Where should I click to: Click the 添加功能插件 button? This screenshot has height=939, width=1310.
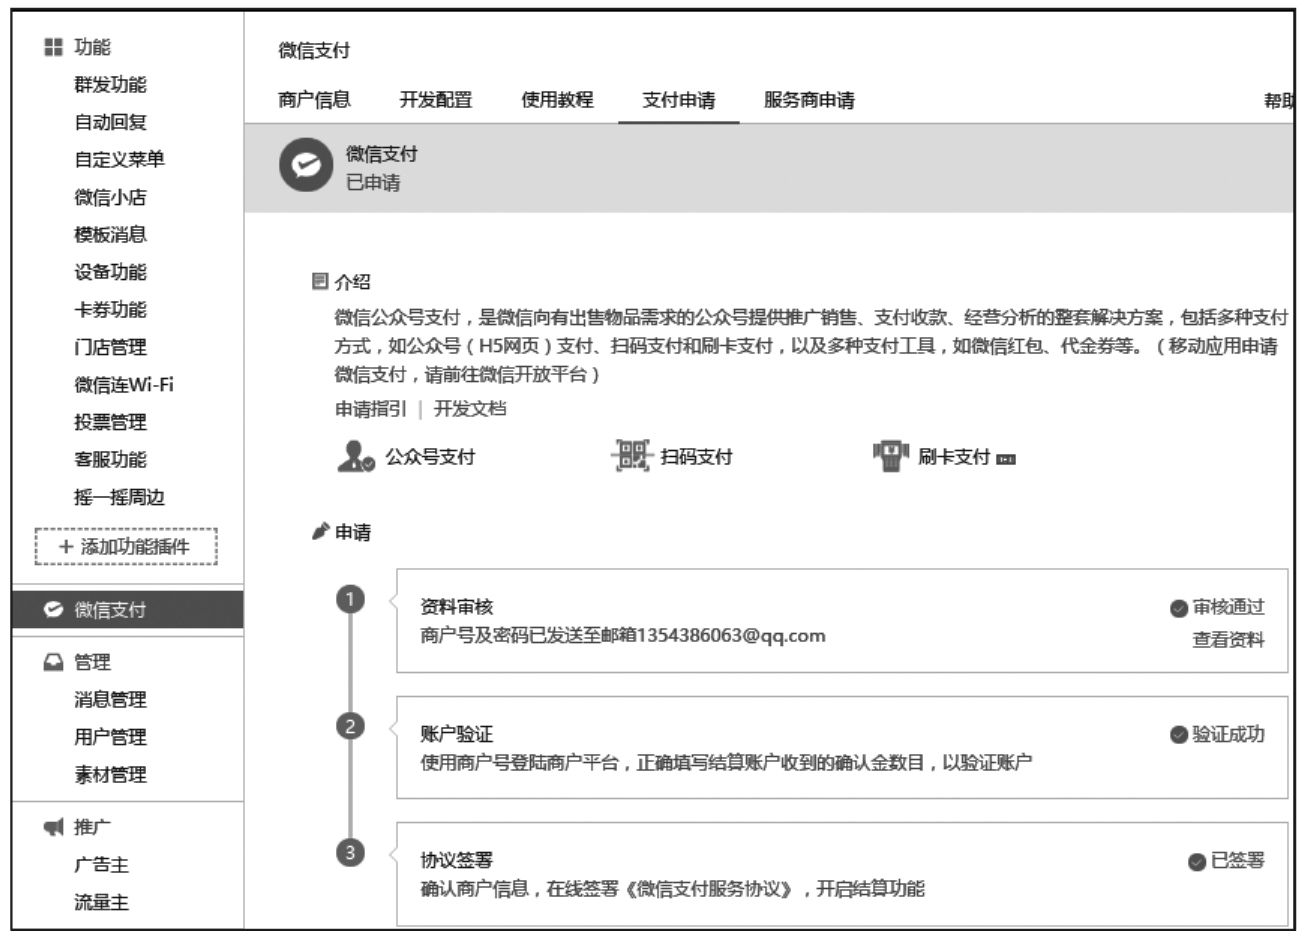126,547
